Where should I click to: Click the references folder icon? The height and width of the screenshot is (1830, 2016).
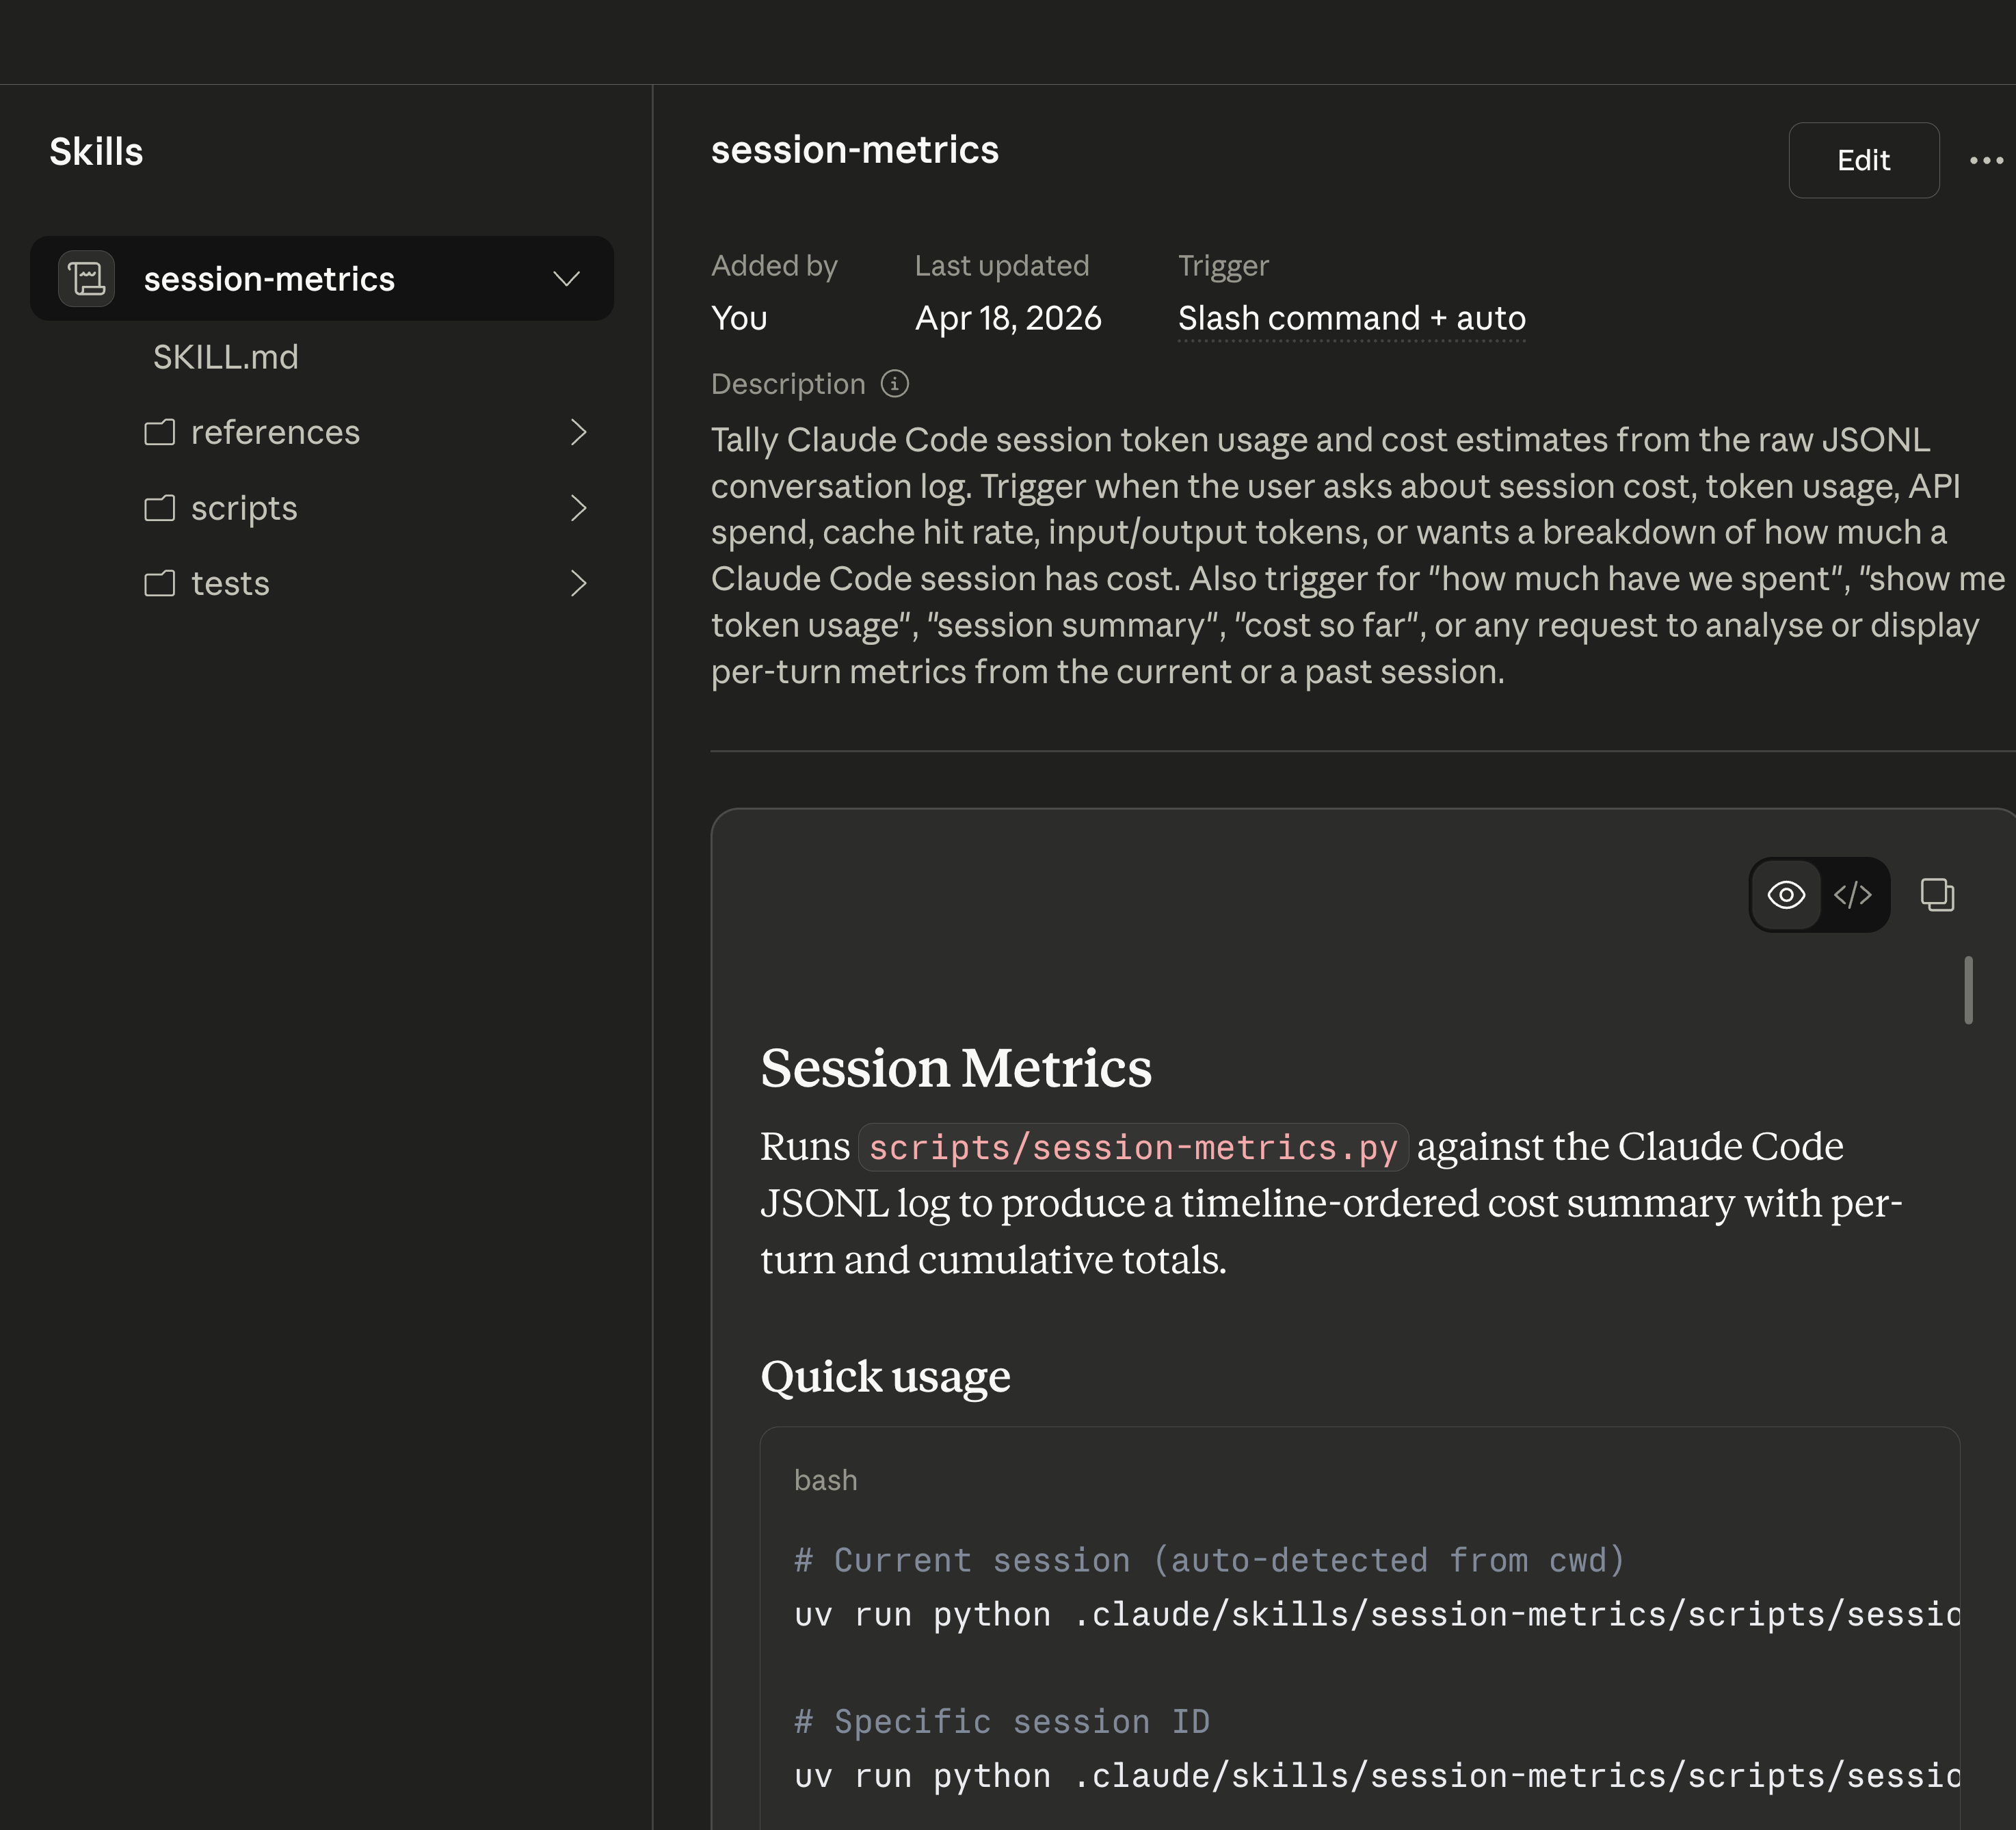[160, 433]
